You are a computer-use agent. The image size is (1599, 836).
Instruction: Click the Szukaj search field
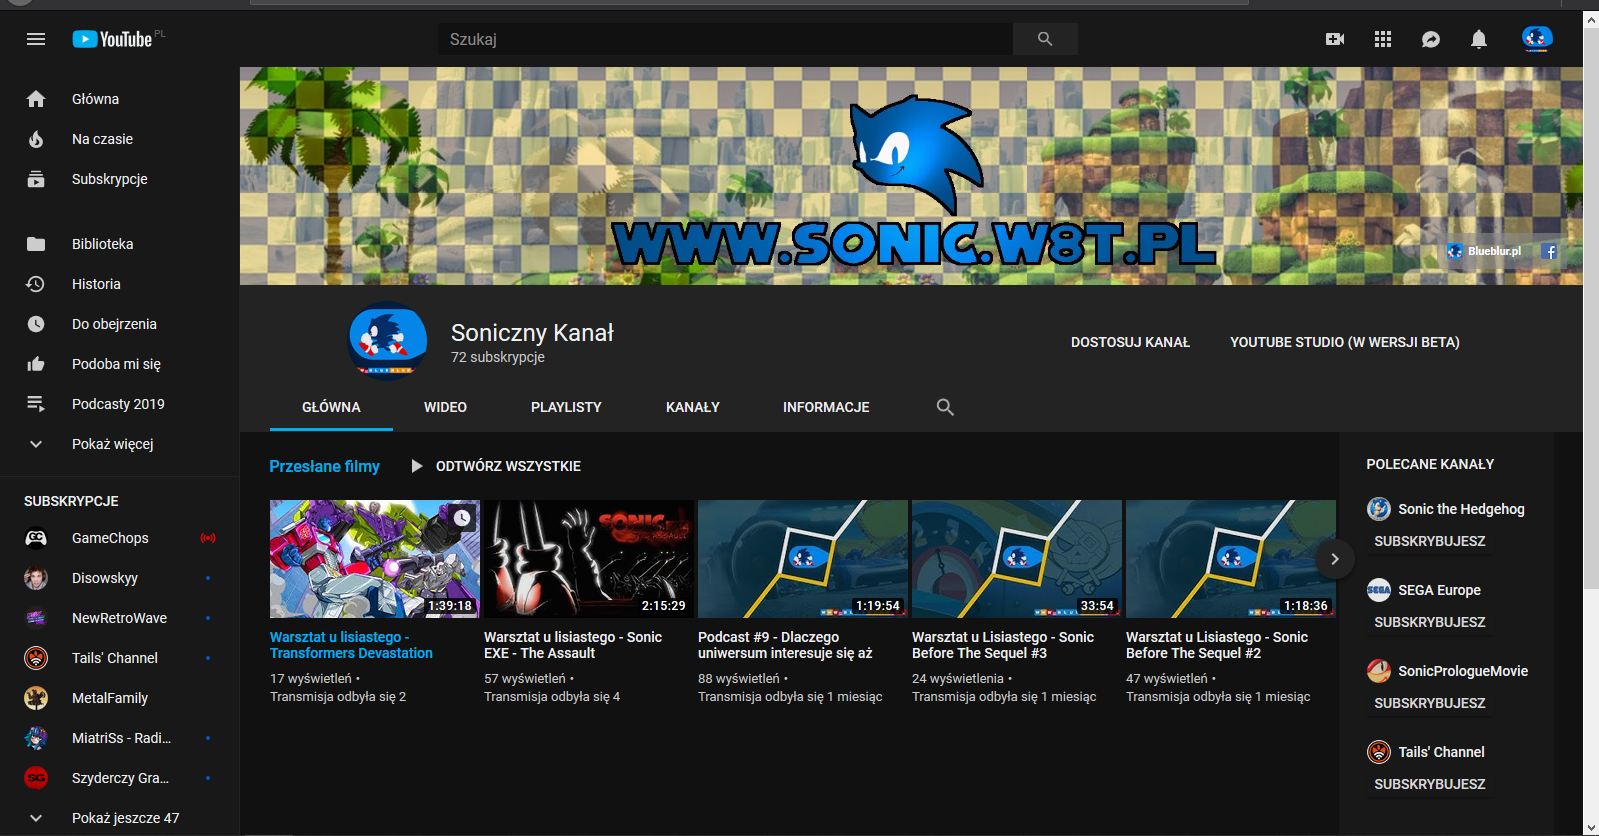725,39
